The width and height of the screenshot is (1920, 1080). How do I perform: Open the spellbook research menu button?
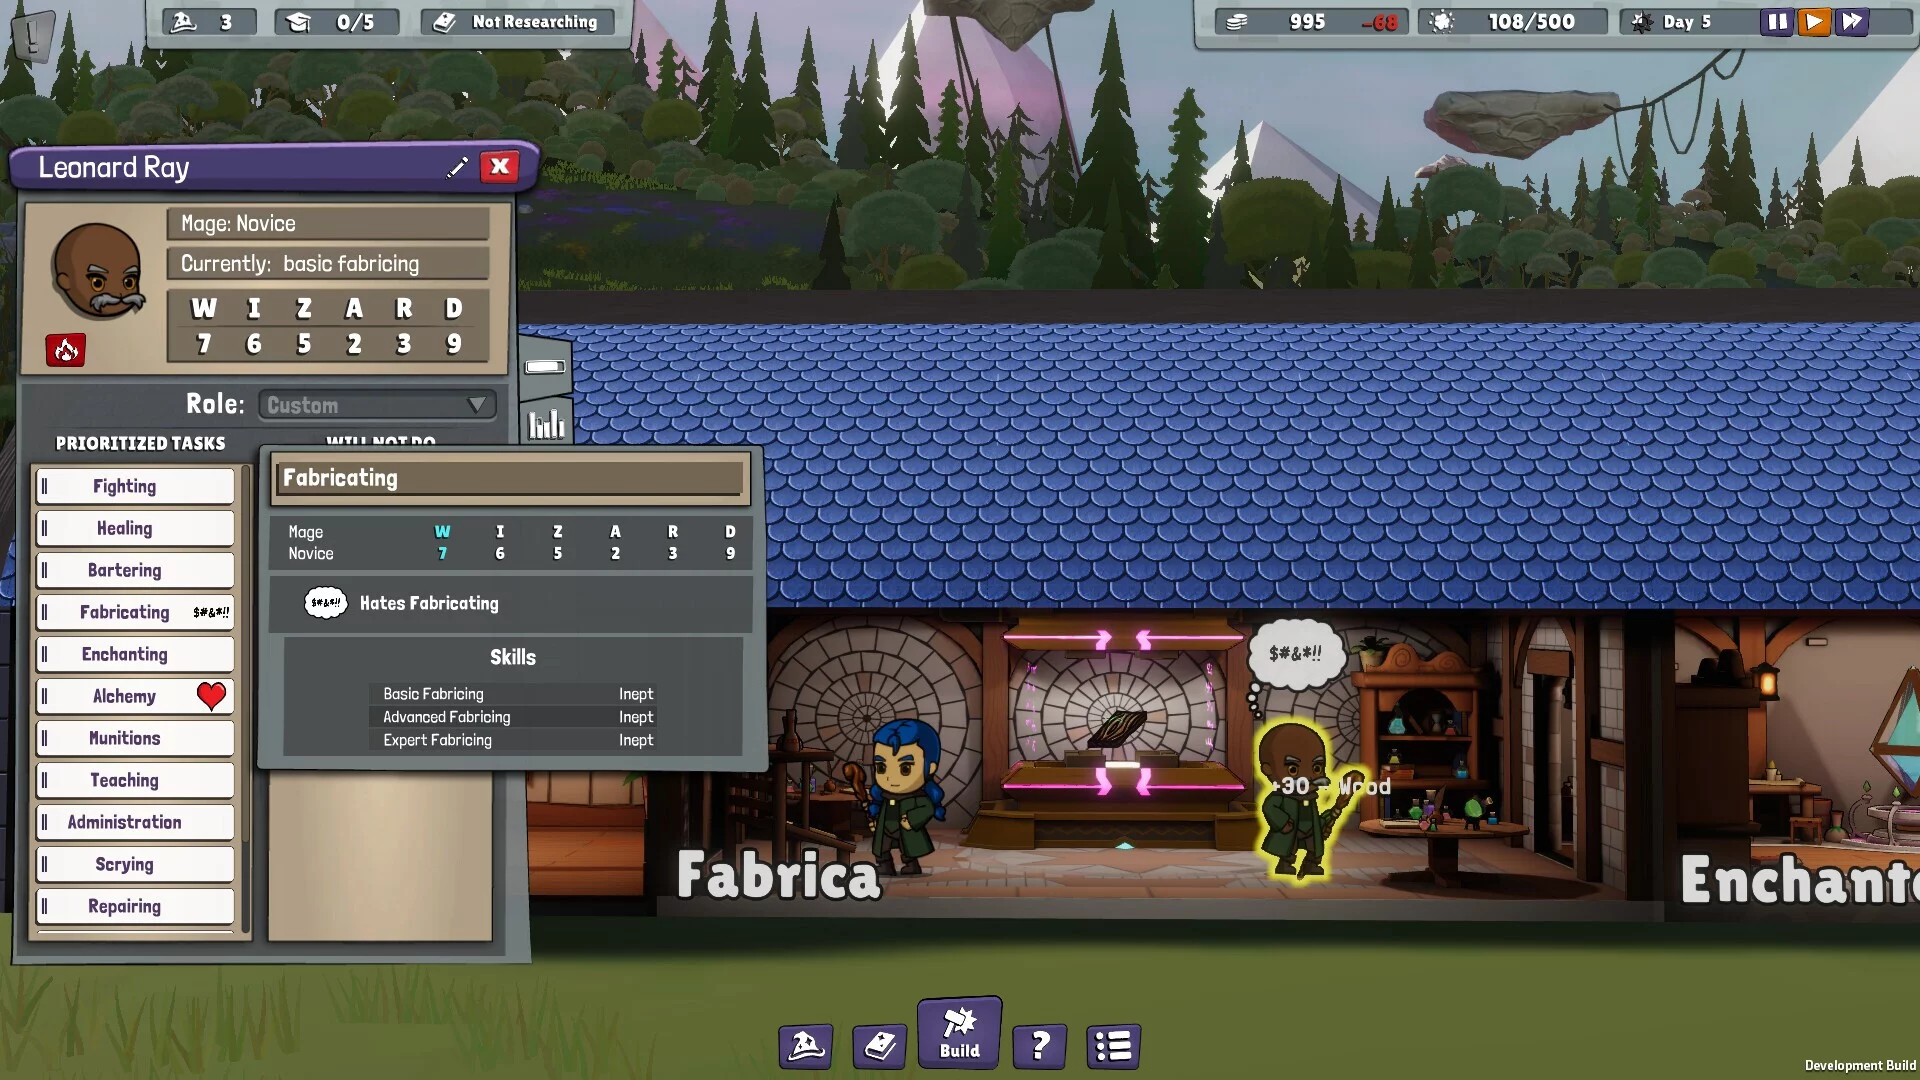point(880,1046)
